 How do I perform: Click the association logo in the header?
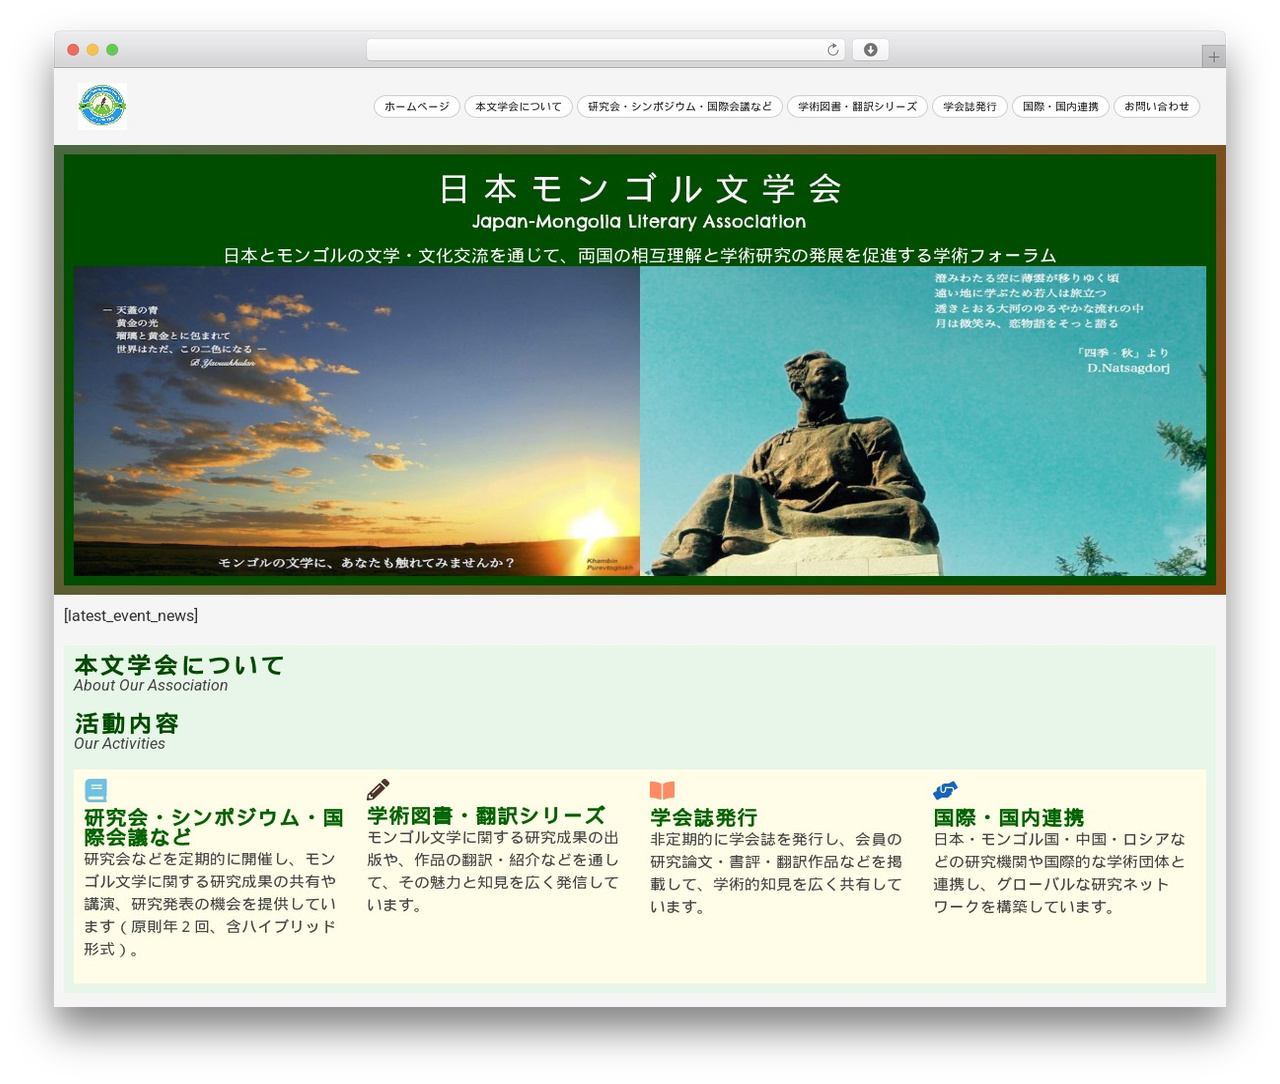point(102,106)
